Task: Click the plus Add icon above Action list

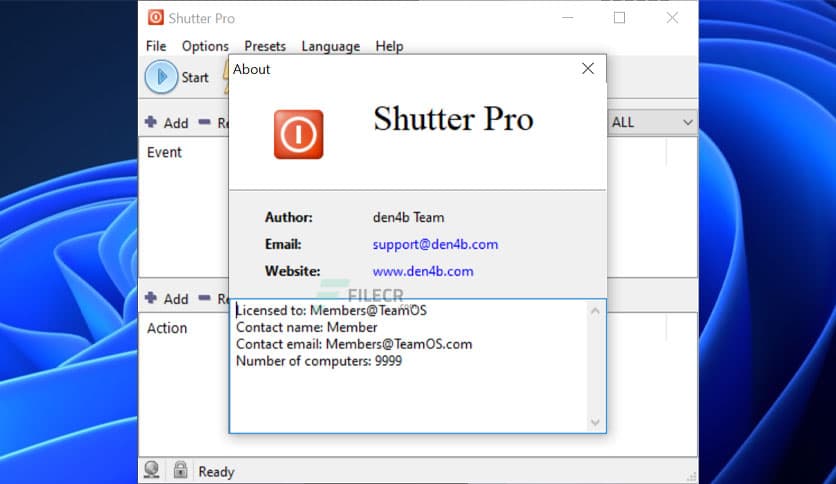Action: (x=151, y=298)
